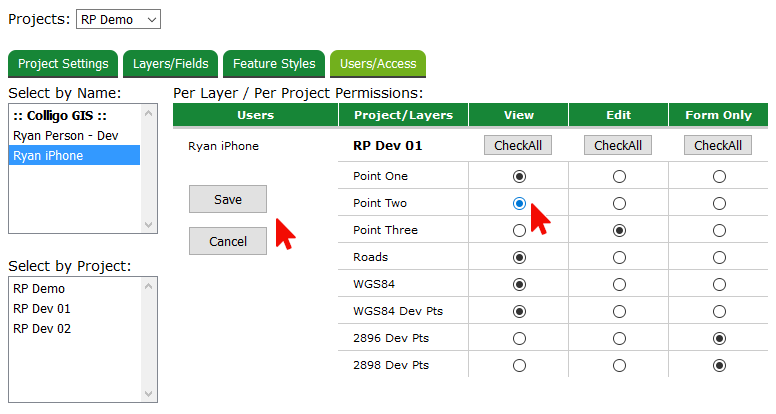Select View radio for Point Three

tap(518, 230)
